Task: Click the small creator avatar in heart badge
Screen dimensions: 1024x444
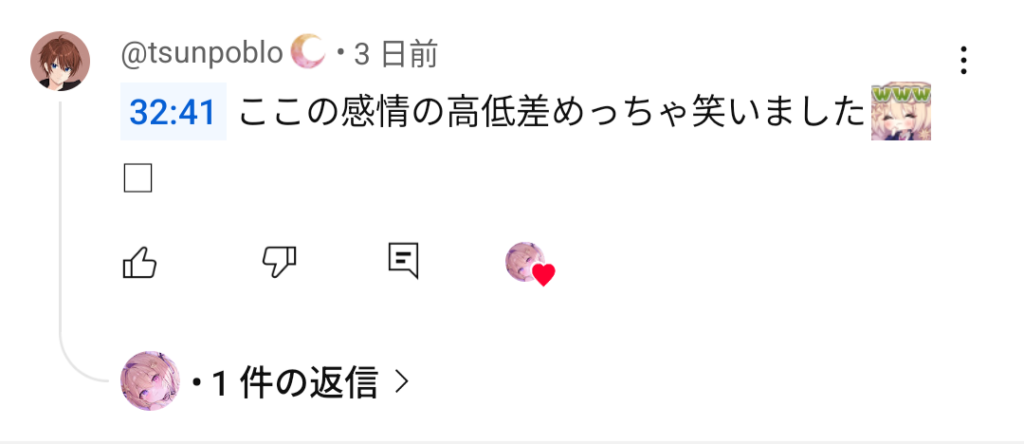Action: pyautogui.click(x=524, y=261)
